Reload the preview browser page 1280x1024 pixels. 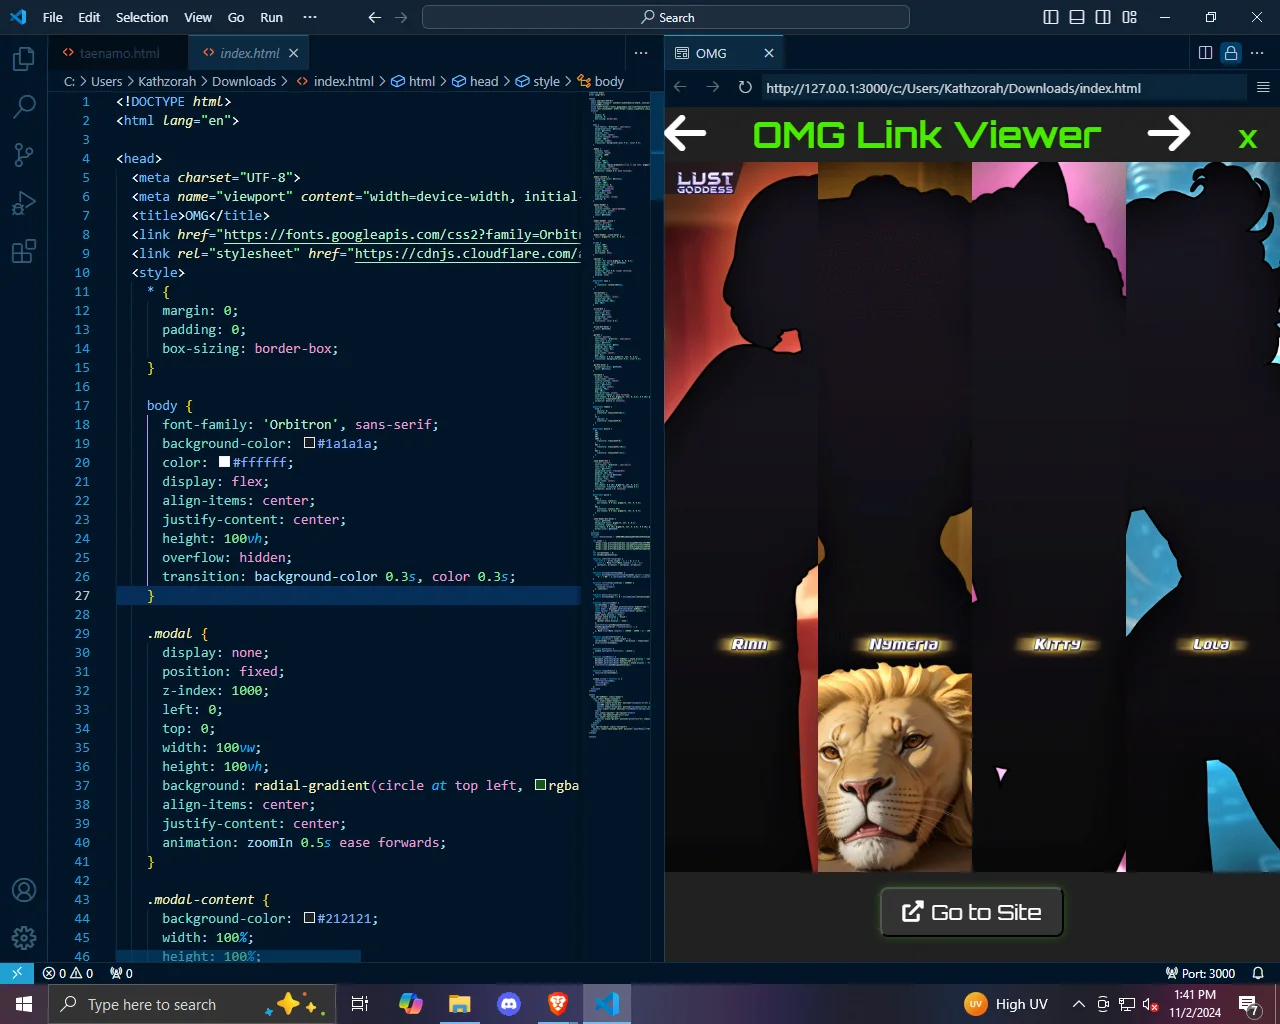click(x=745, y=88)
